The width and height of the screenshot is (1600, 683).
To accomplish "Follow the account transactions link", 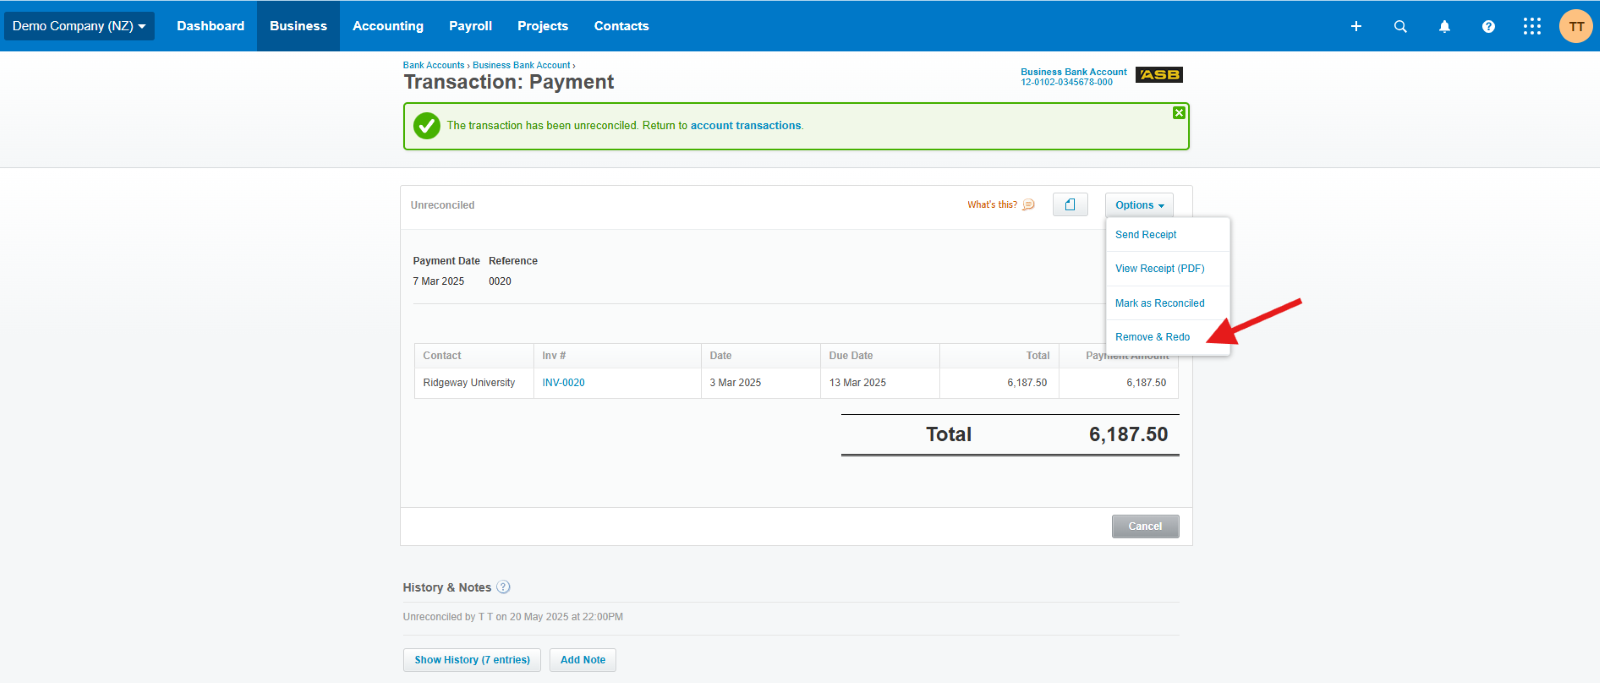I will (746, 125).
